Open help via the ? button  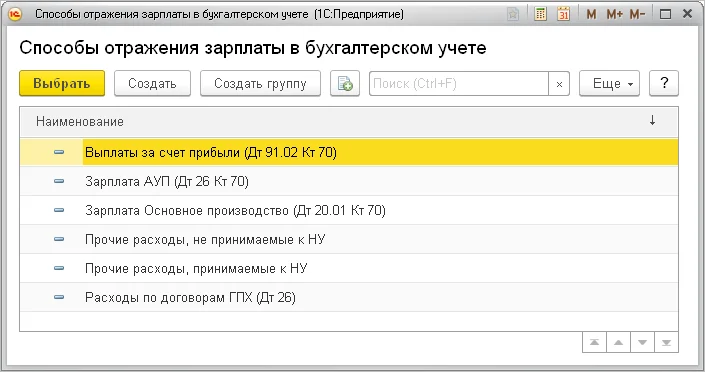(x=664, y=83)
